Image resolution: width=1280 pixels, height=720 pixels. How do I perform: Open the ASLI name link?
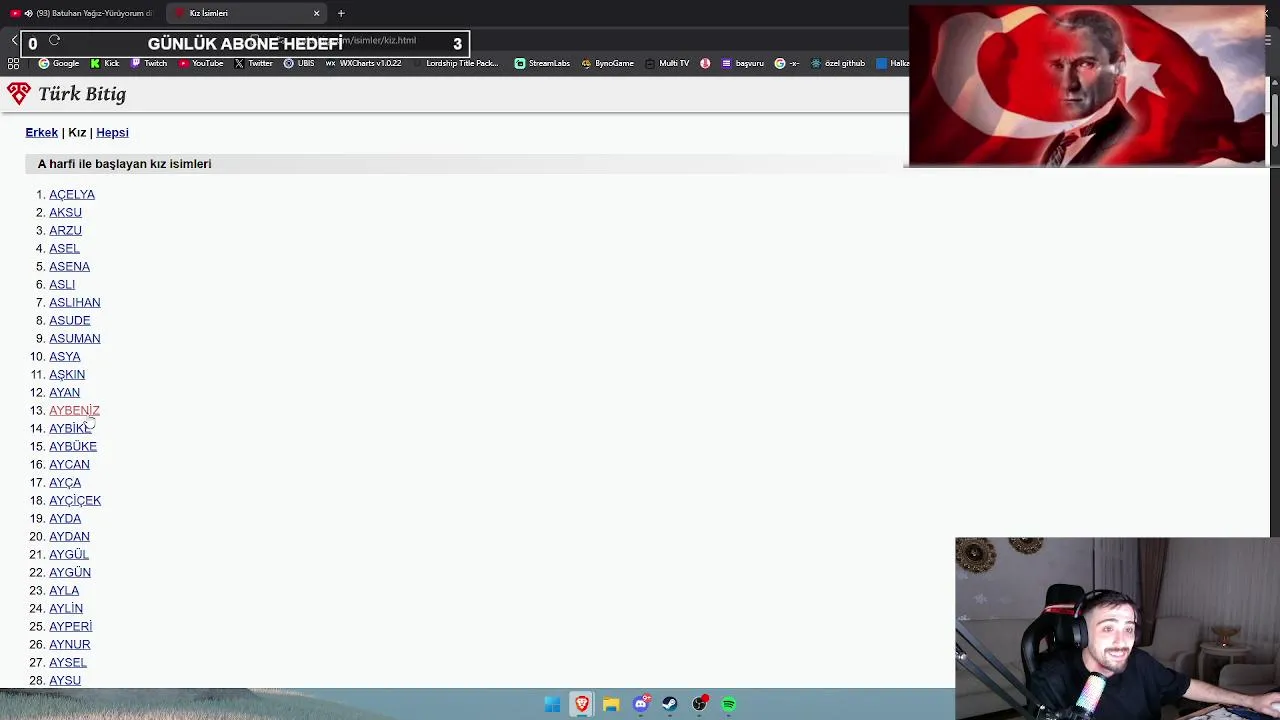pyautogui.click(x=62, y=284)
